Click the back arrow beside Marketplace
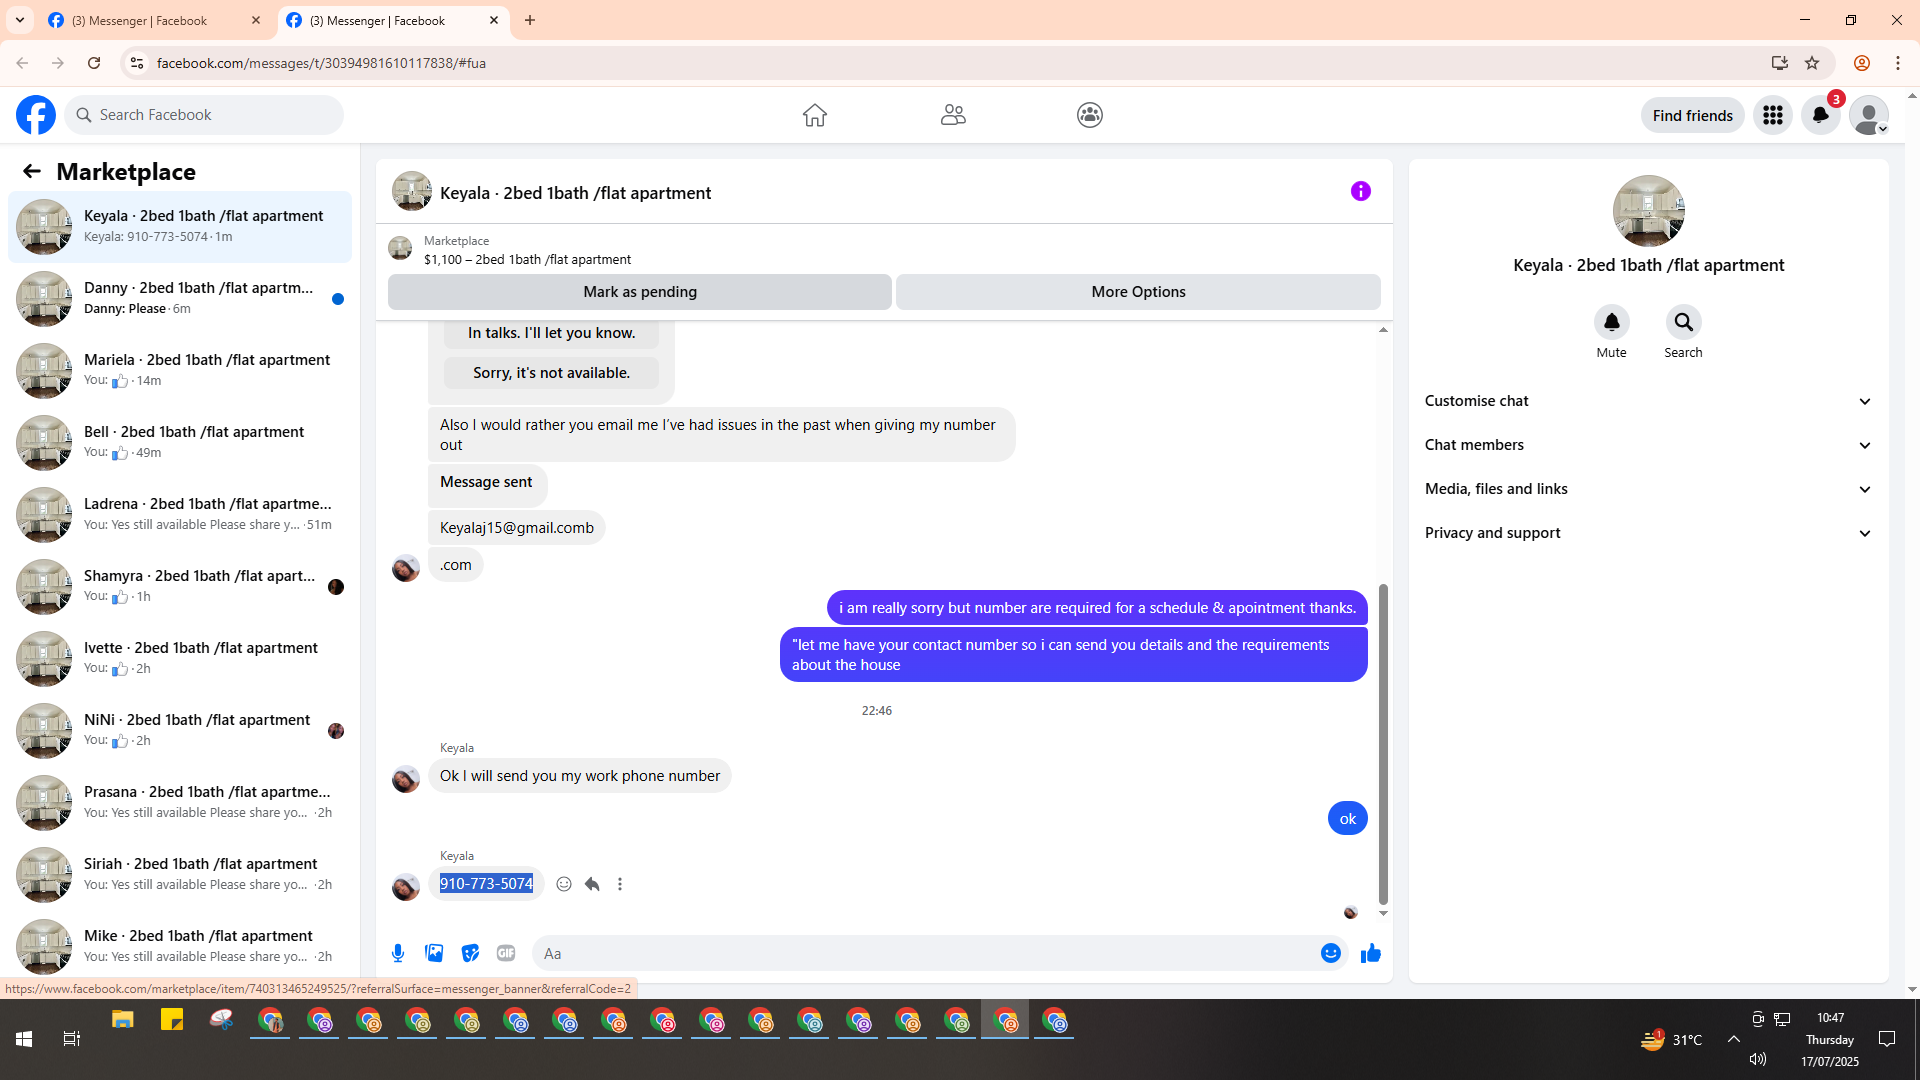This screenshot has width=1920, height=1080. (x=32, y=171)
